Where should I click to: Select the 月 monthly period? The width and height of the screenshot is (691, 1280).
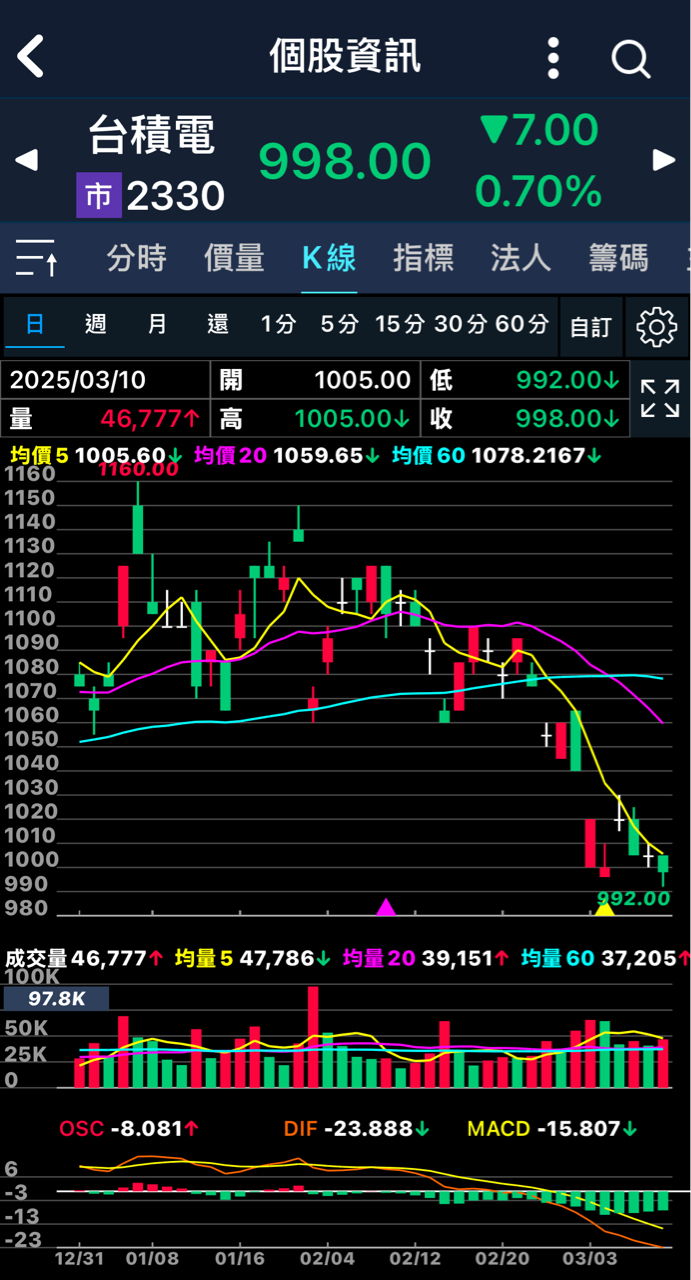click(x=157, y=324)
